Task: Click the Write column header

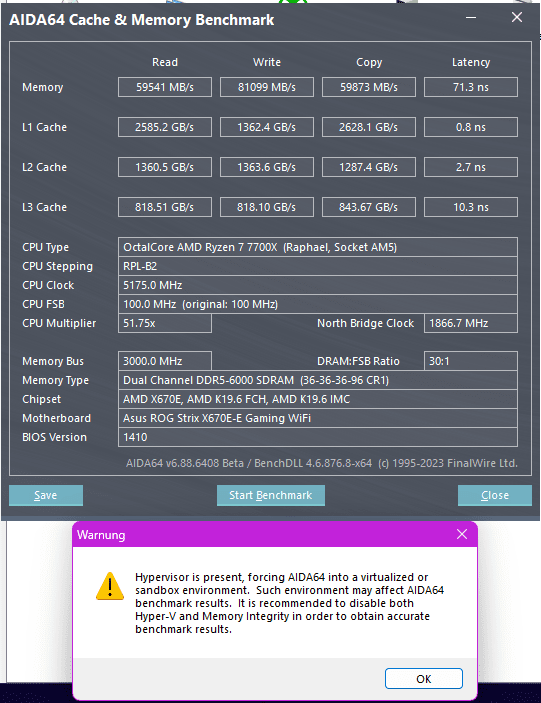Action: coord(267,62)
